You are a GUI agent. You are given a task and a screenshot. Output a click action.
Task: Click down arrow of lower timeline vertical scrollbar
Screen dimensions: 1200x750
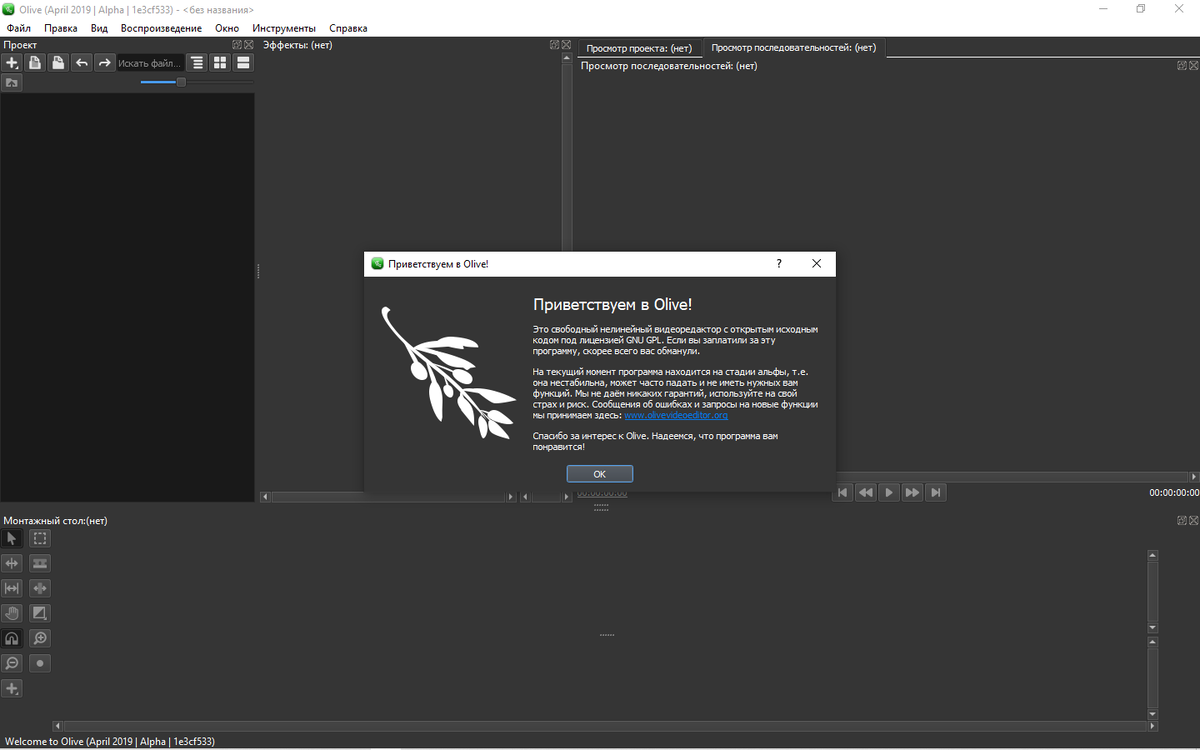pos(1153,714)
